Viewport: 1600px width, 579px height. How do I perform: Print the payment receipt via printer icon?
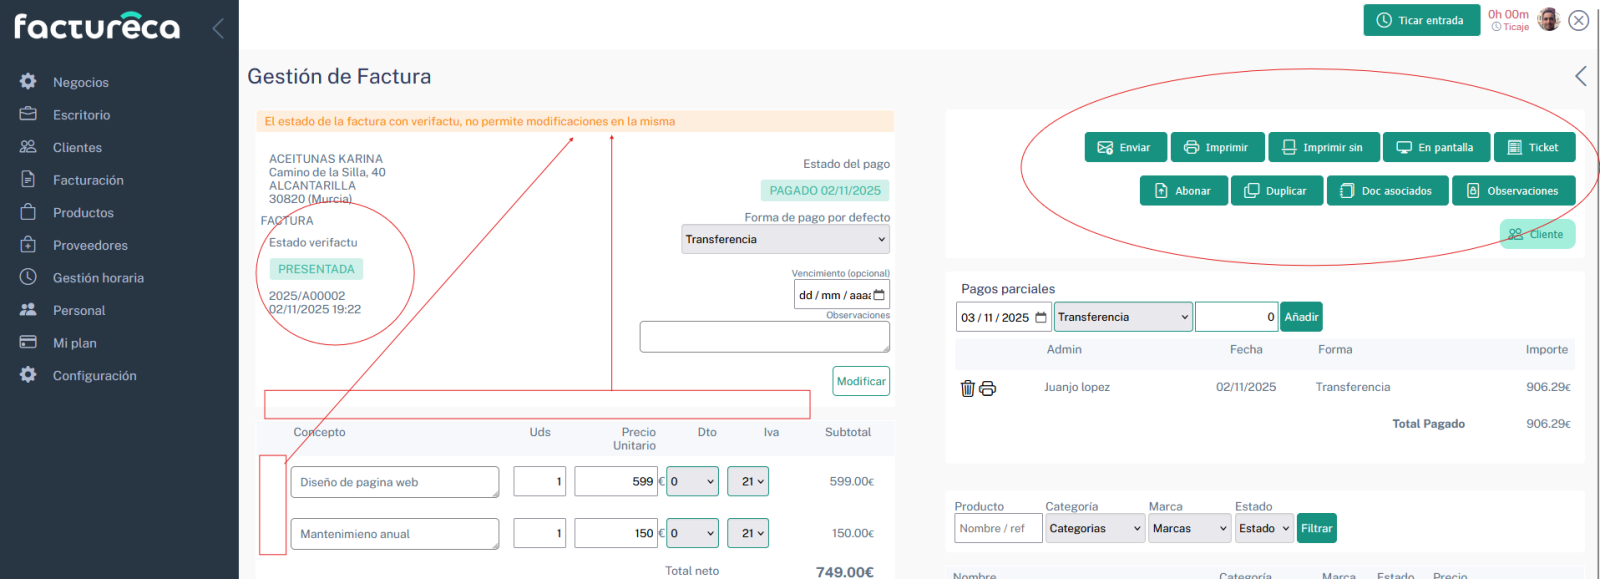coord(988,388)
